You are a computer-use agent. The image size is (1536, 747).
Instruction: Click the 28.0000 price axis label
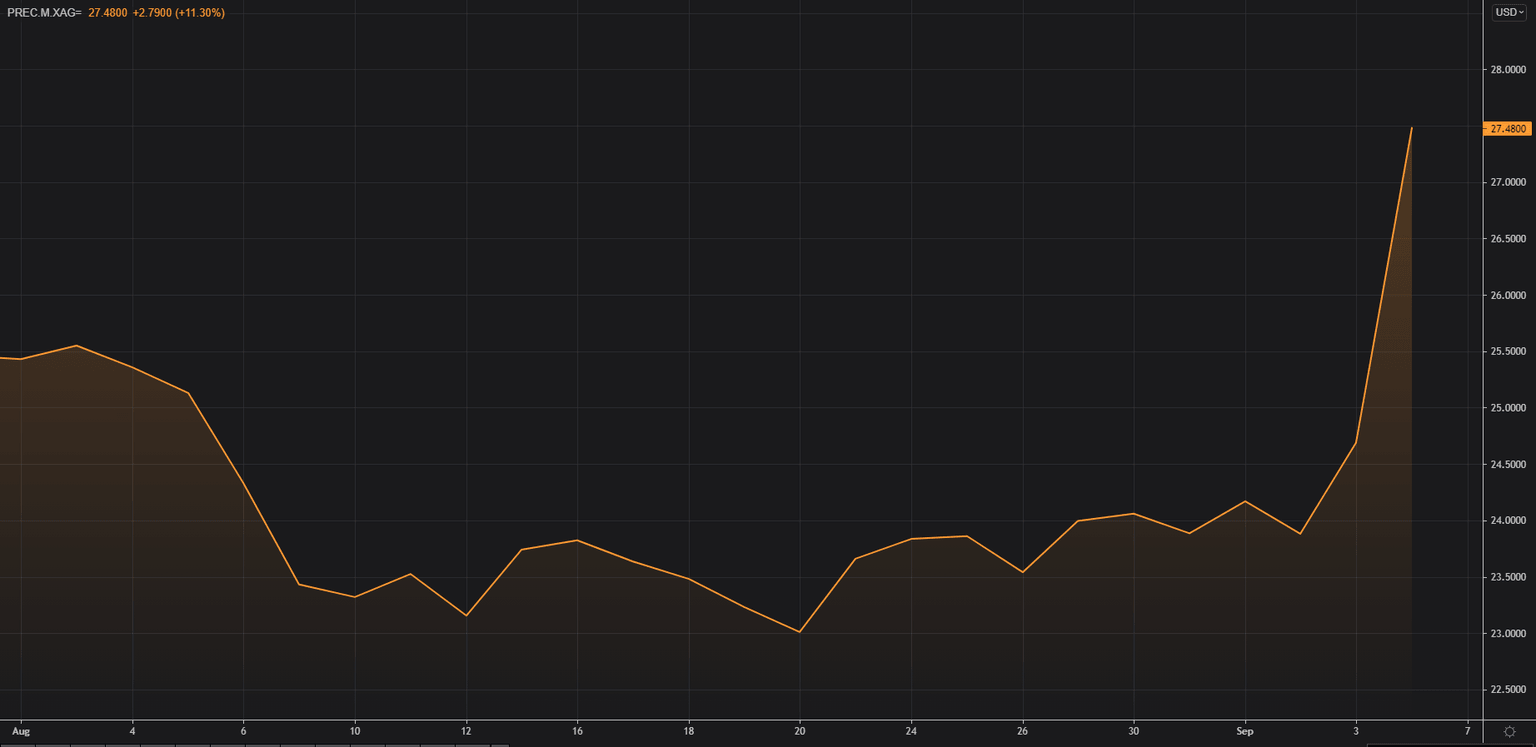[x=1508, y=70]
